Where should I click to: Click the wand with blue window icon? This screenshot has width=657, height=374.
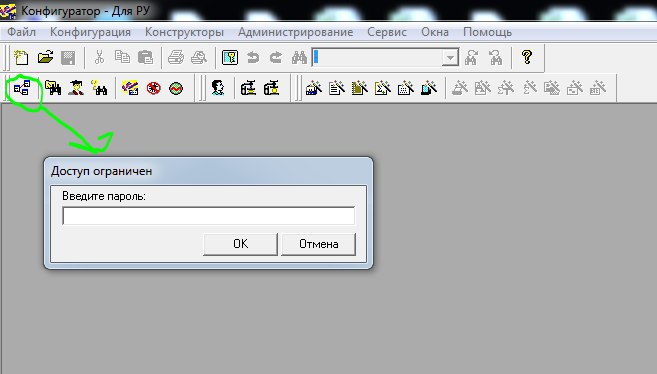429,88
